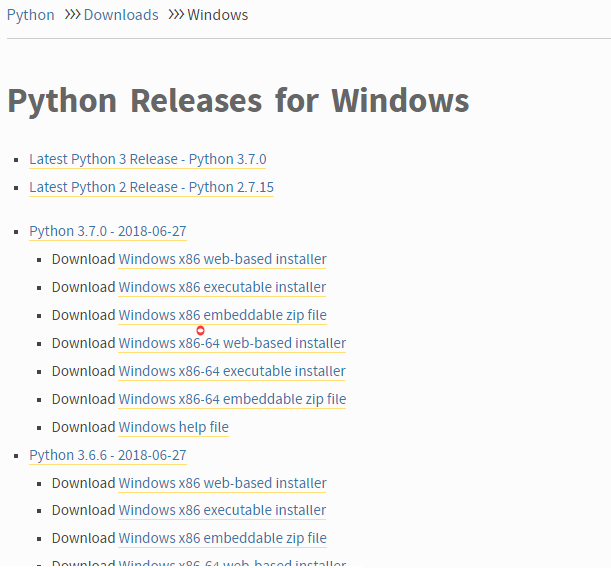Viewport: 611px width, 568px height.
Task: Click the Windows breadcrumb text
Action: pos(217,15)
